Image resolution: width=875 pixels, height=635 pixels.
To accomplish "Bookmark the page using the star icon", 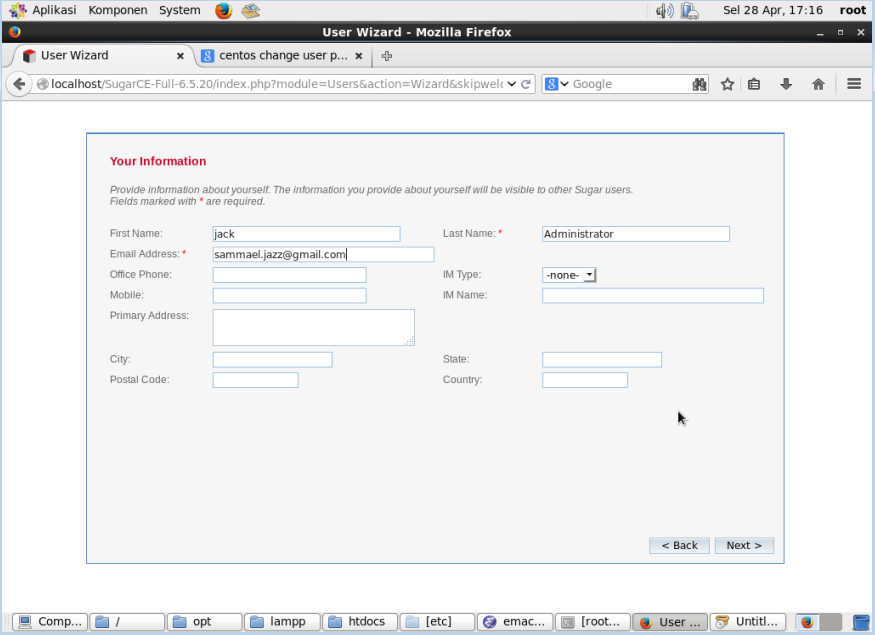I will 727,84.
